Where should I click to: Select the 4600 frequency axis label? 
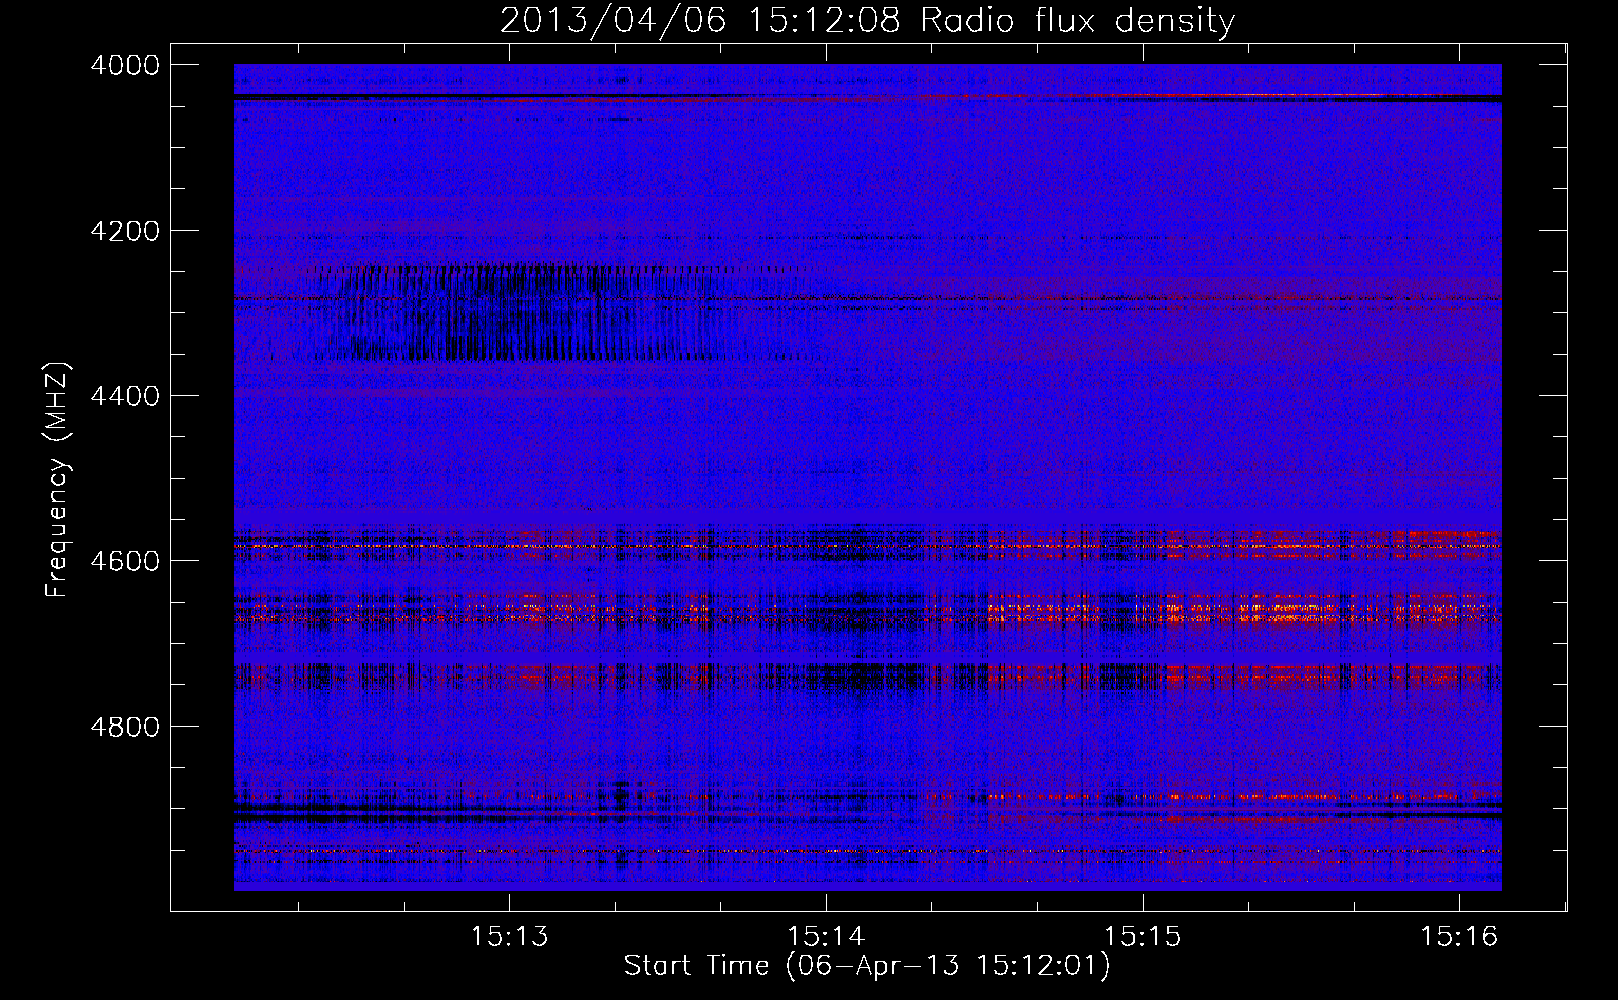pyautogui.click(x=125, y=561)
